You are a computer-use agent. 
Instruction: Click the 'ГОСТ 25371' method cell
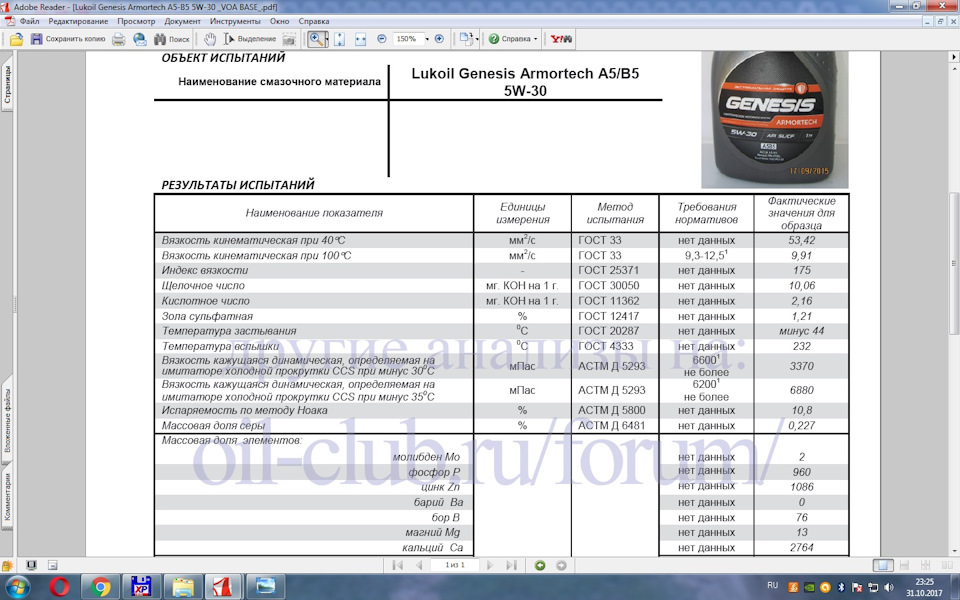[609, 270]
